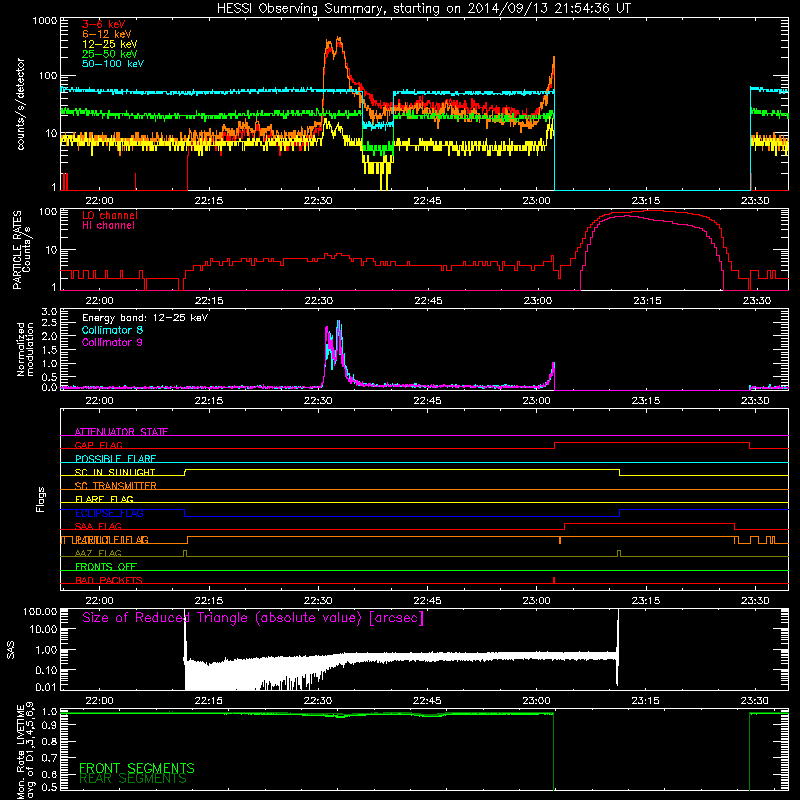Select the LO channel legend label

pos(110,215)
